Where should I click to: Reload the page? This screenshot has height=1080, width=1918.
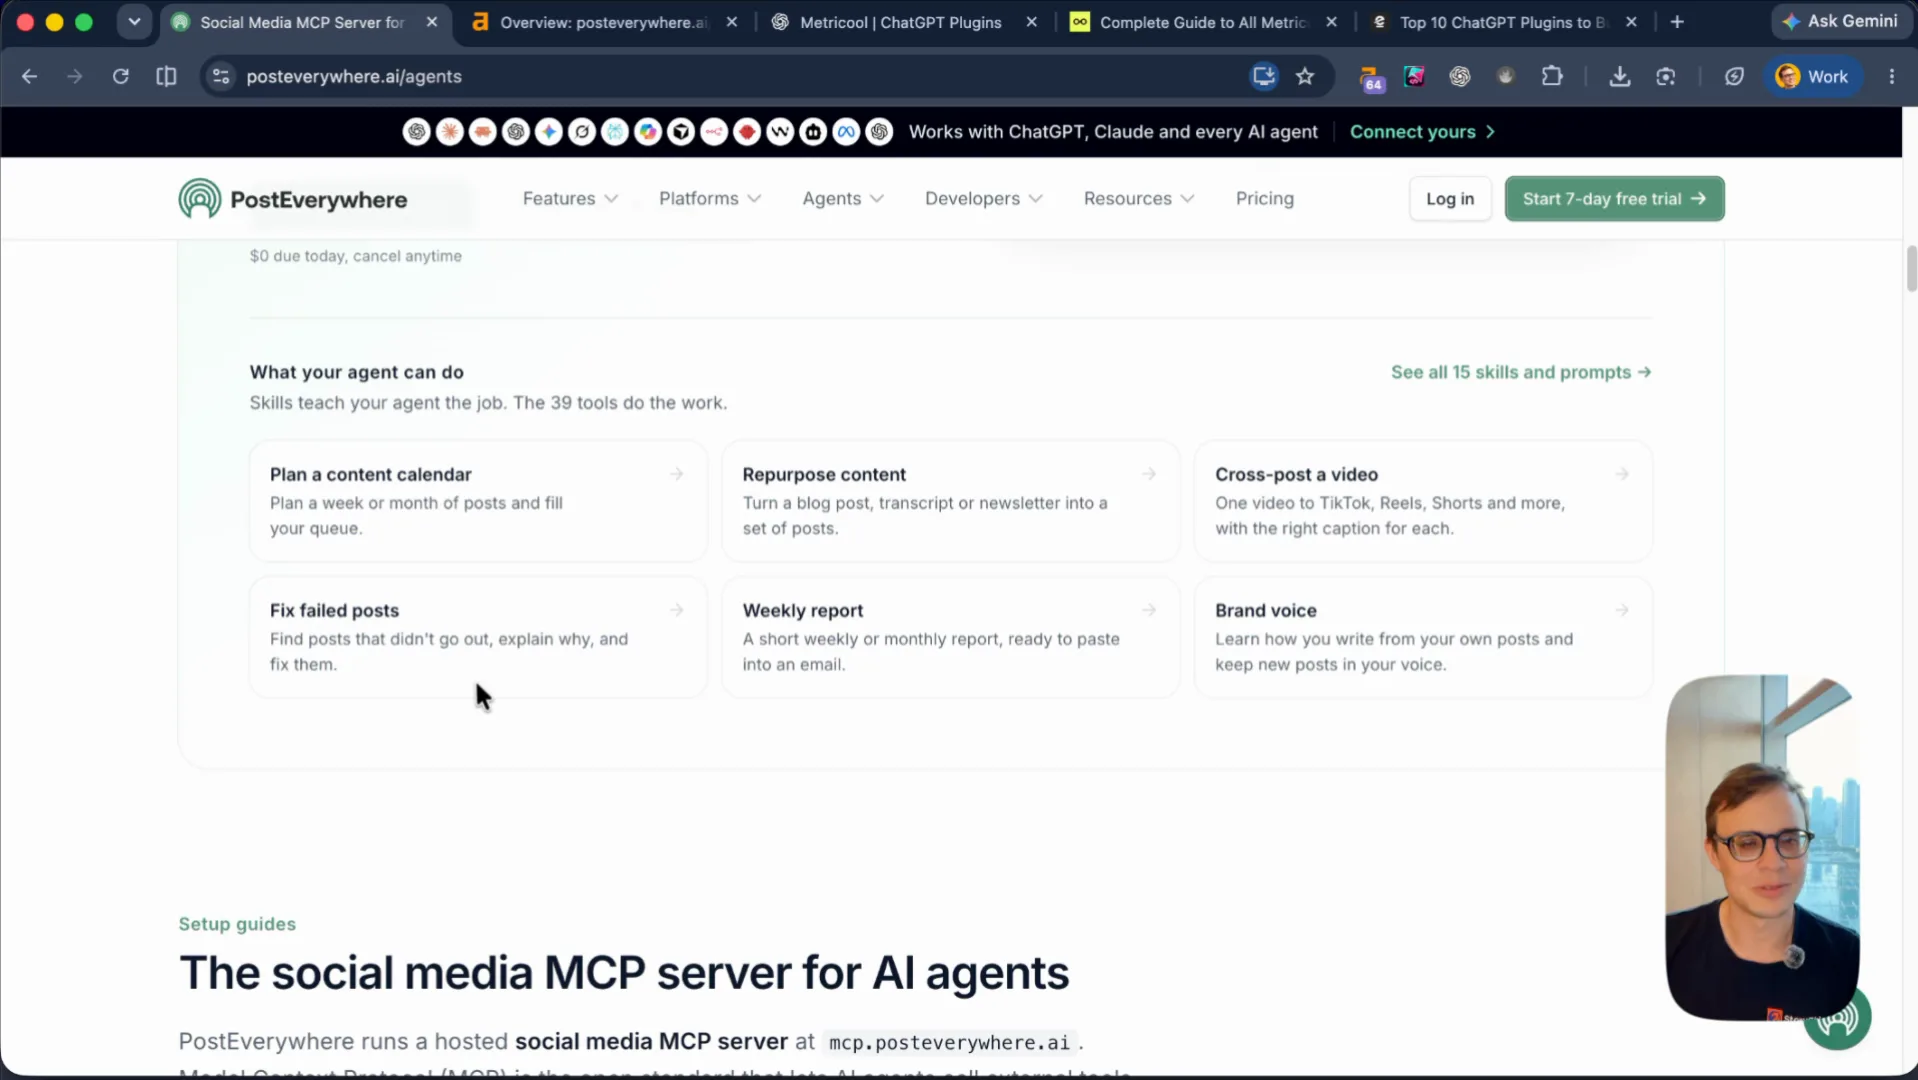(x=121, y=76)
